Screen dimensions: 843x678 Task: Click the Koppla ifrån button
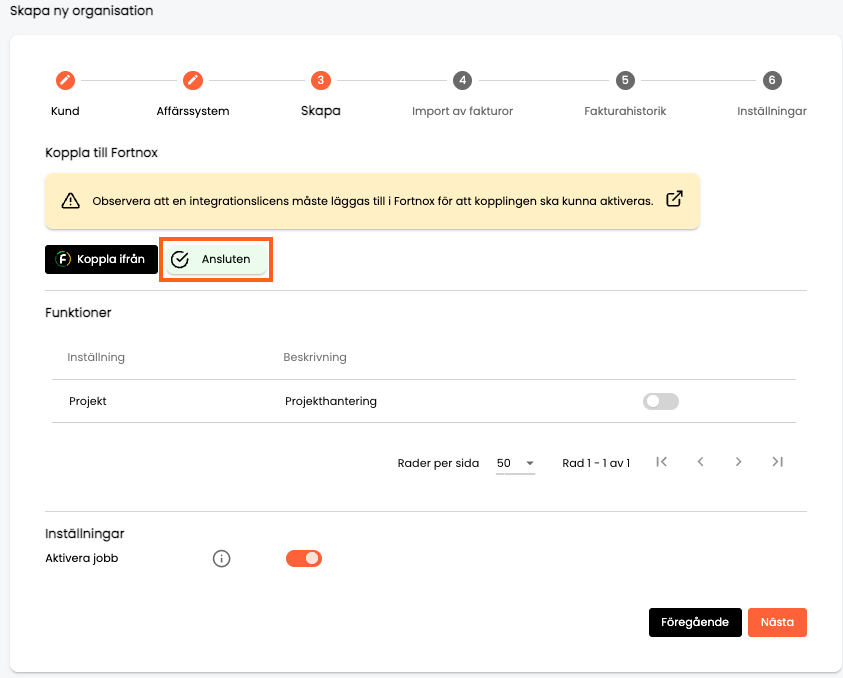point(102,260)
